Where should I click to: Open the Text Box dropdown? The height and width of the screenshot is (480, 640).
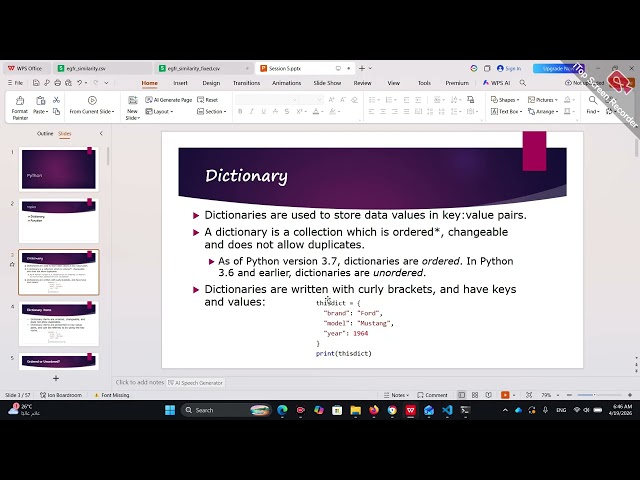pyautogui.click(x=506, y=111)
